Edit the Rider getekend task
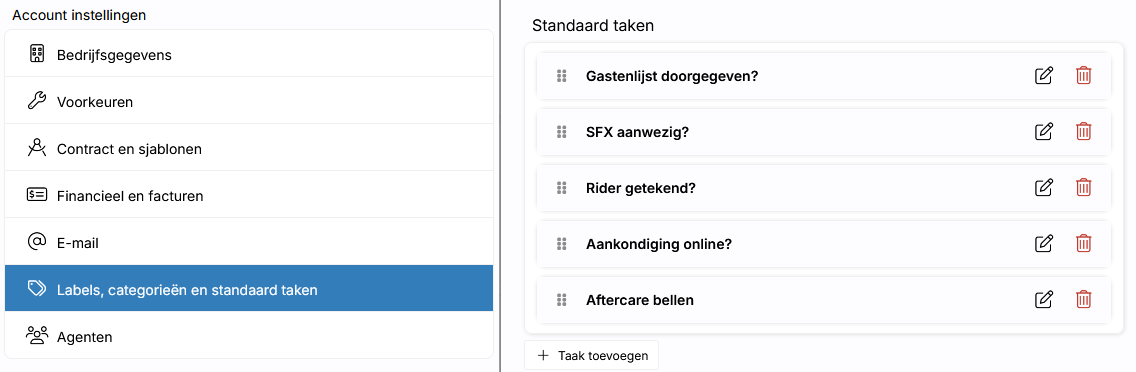This screenshot has height=372, width=1136. click(x=1043, y=188)
